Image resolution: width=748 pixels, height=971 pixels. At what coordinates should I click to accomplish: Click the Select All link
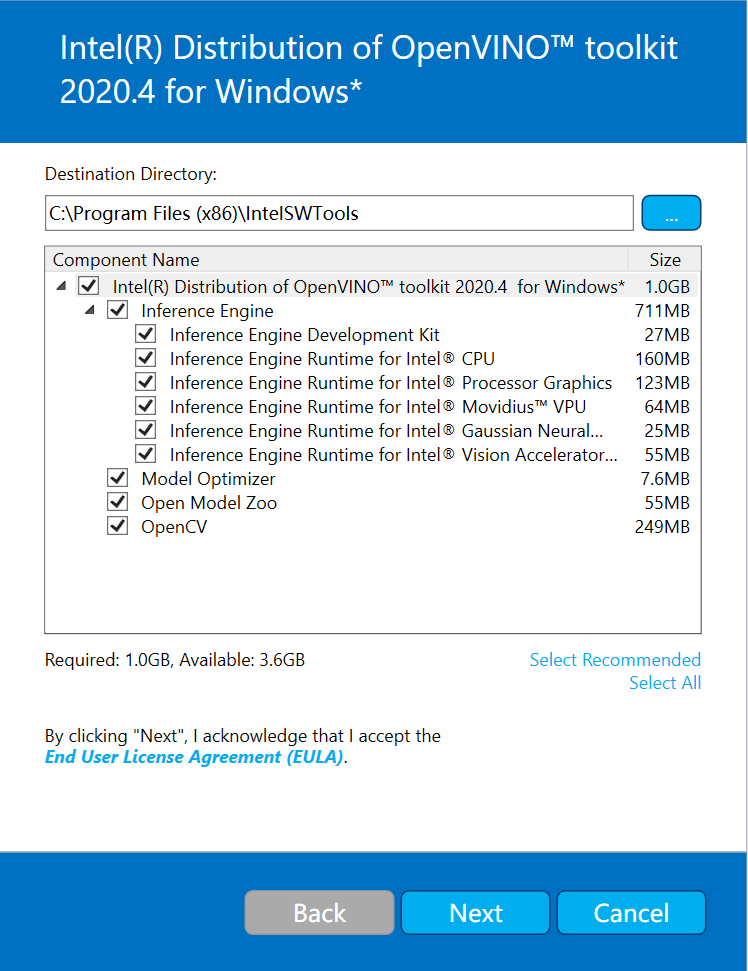664,683
